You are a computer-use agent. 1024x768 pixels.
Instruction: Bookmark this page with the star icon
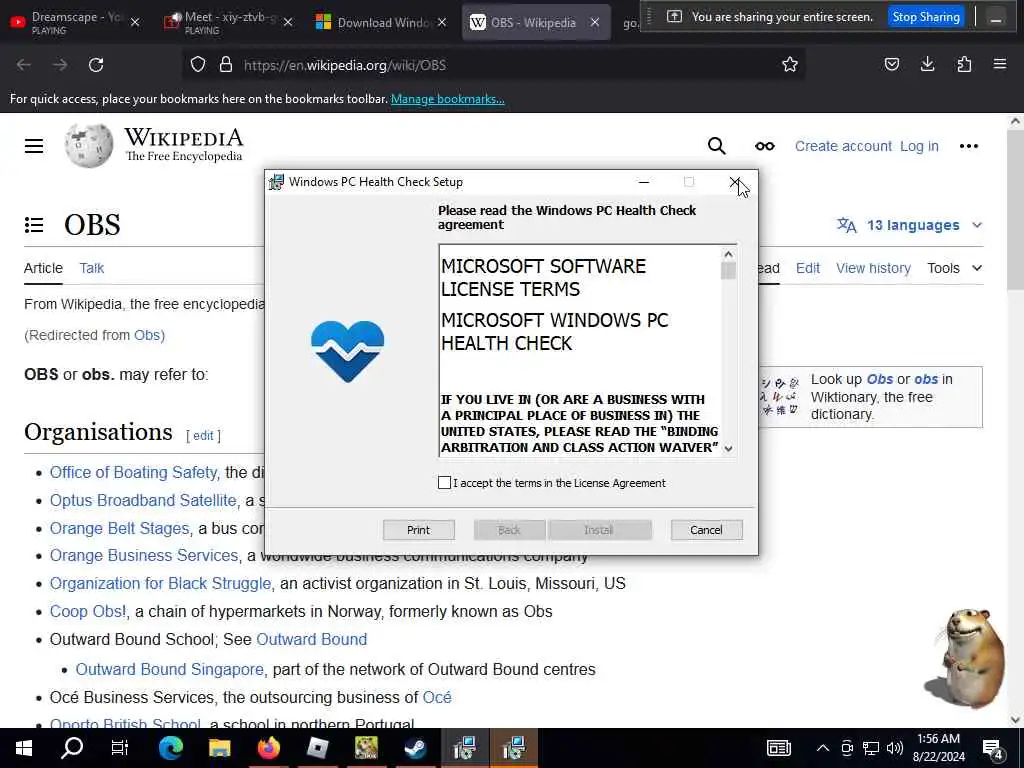click(790, 65)
